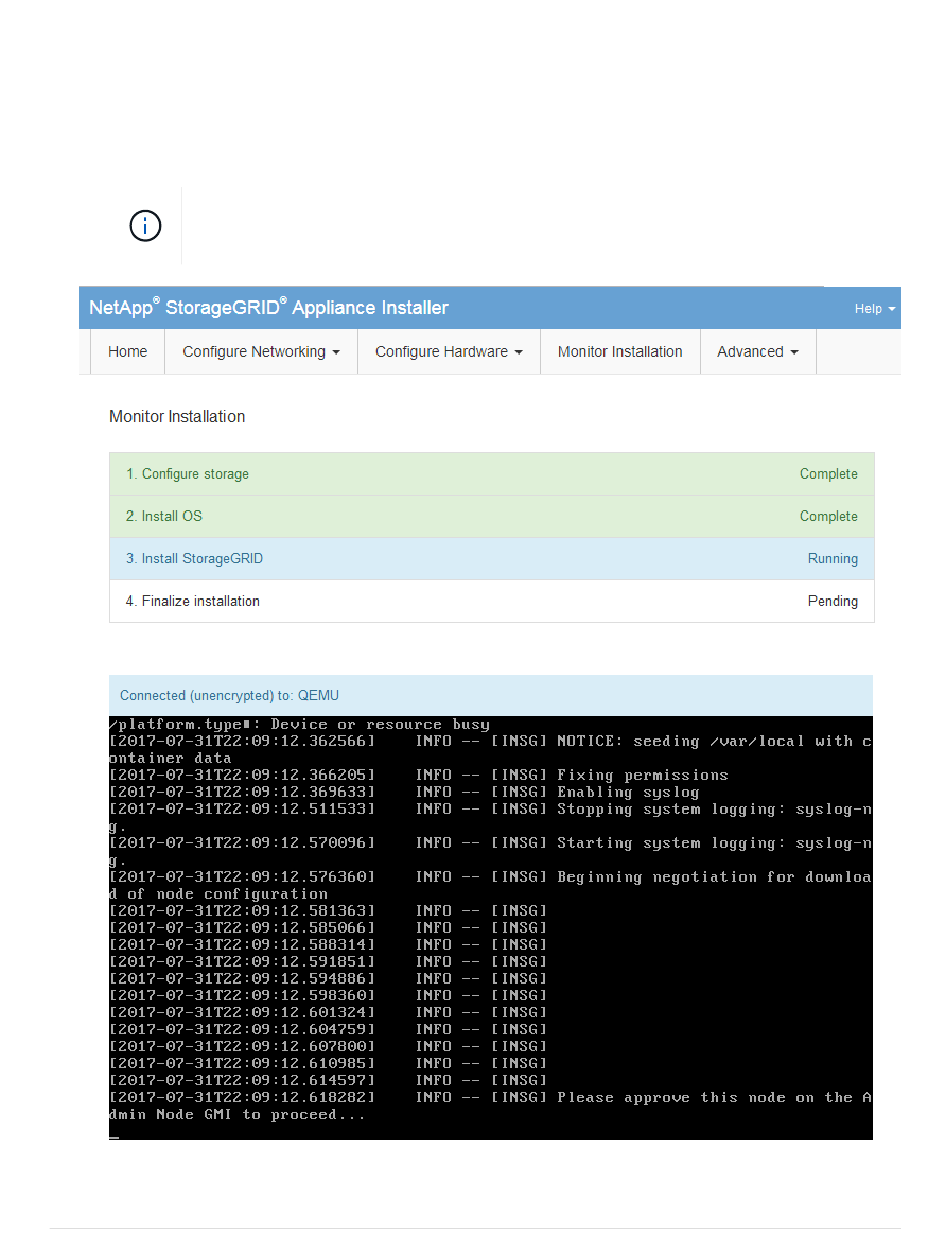Click the Running status for Install StorageGRID
This screenshot has width=950, height=1248.
(x=833, y=559)
